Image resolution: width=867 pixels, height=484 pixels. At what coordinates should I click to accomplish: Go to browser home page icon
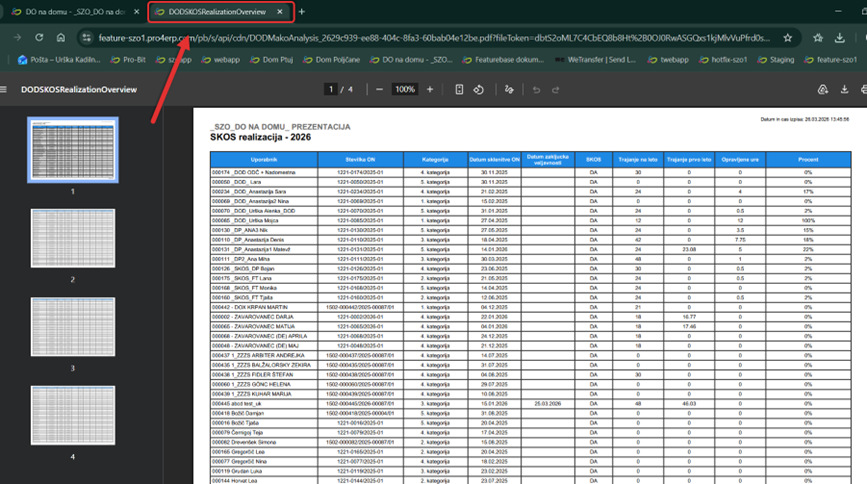(x=61, y=38)
